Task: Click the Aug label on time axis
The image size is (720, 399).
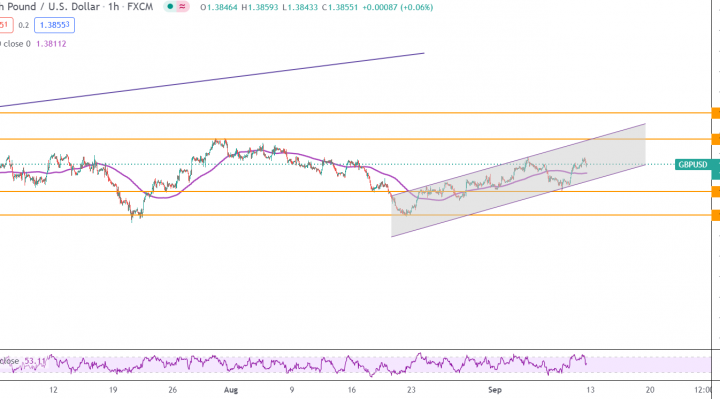Action: tap(231, 390)
